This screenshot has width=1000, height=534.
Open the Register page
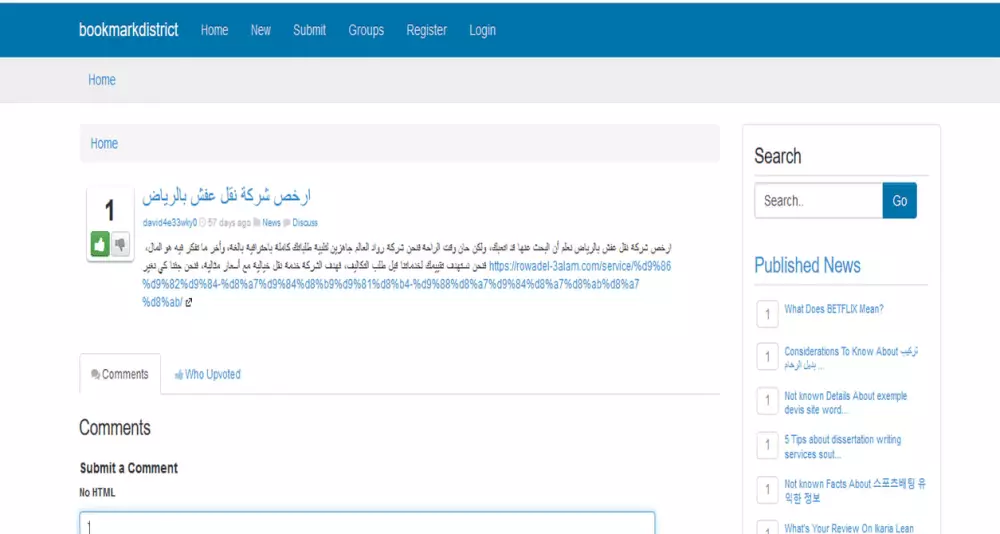tap(427, 30)
